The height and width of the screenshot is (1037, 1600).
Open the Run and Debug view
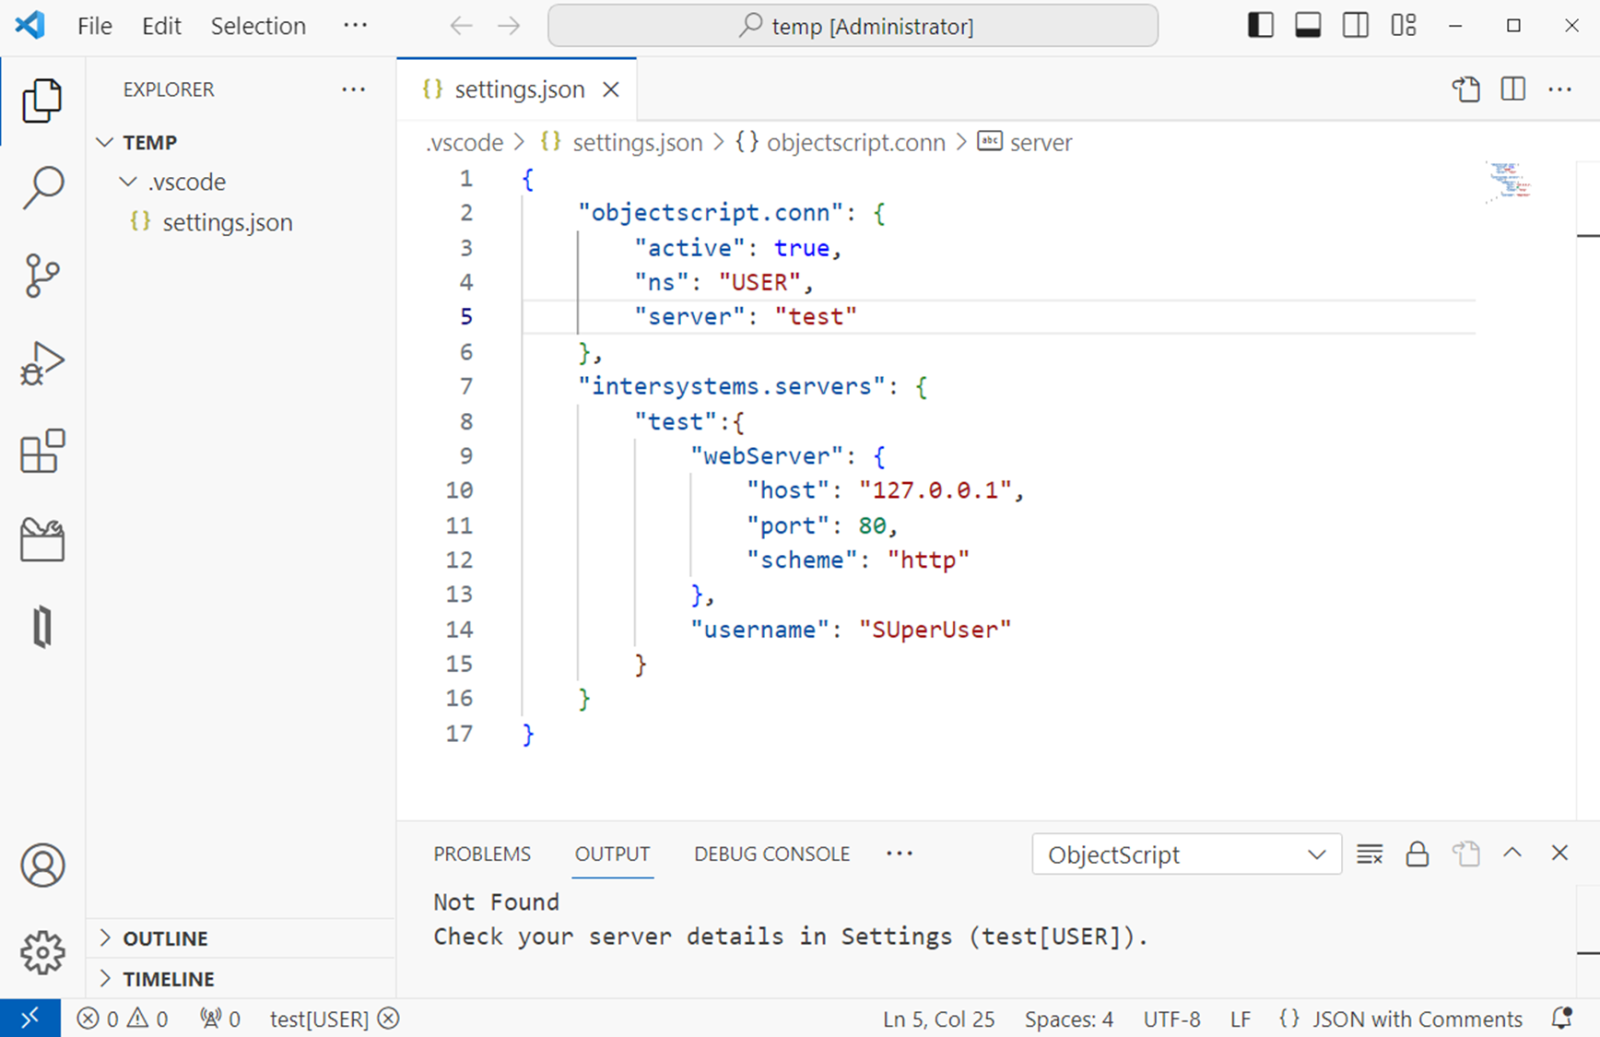(42, 363)
